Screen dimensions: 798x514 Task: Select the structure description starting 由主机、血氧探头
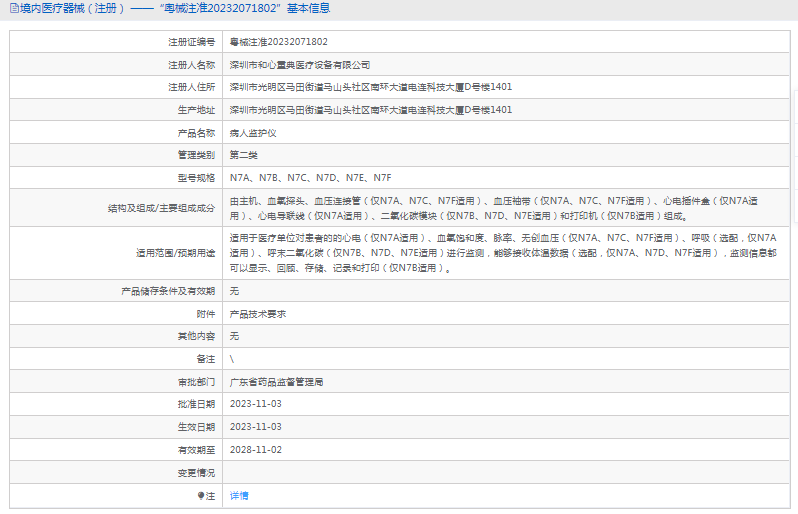(494, 209)
